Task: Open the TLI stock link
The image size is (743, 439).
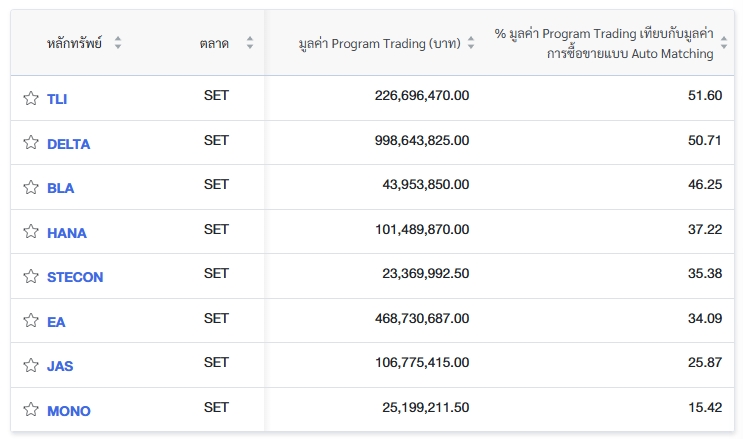Action: pos(57,99)
